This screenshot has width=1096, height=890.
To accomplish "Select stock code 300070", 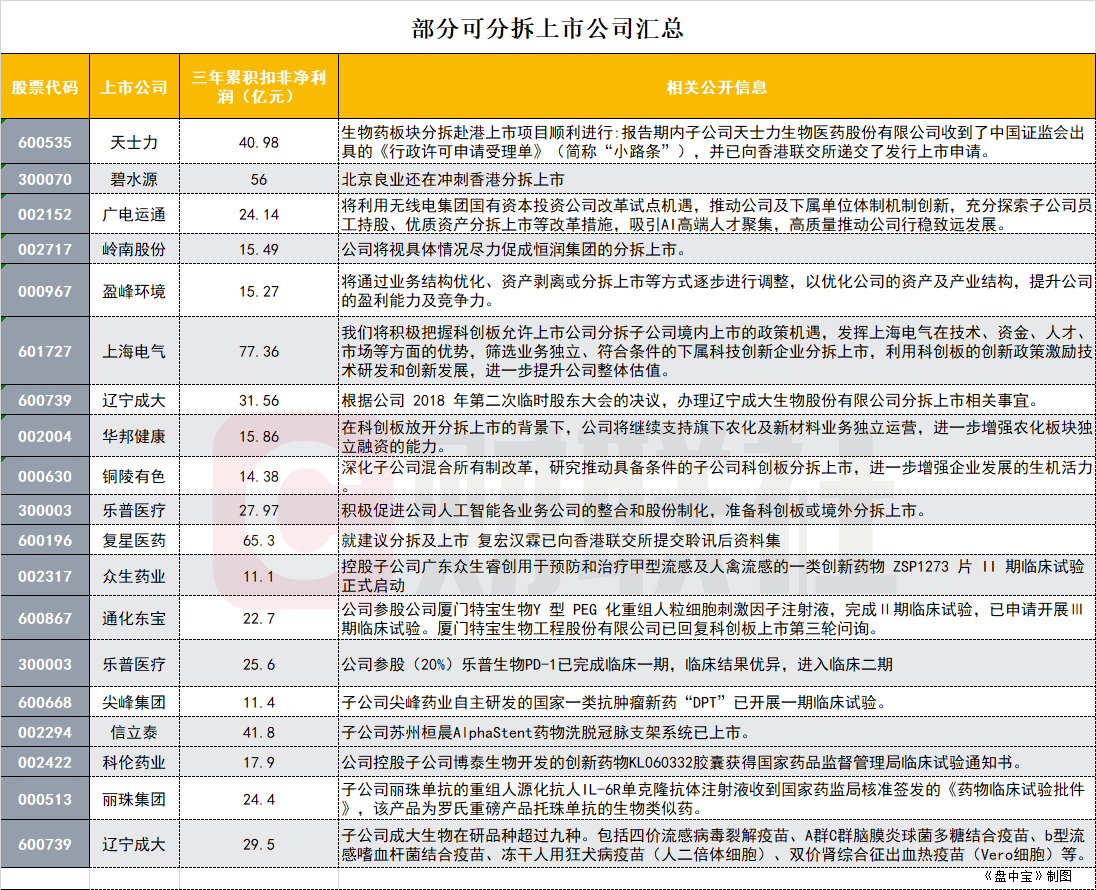I will (x=45, y=179).
